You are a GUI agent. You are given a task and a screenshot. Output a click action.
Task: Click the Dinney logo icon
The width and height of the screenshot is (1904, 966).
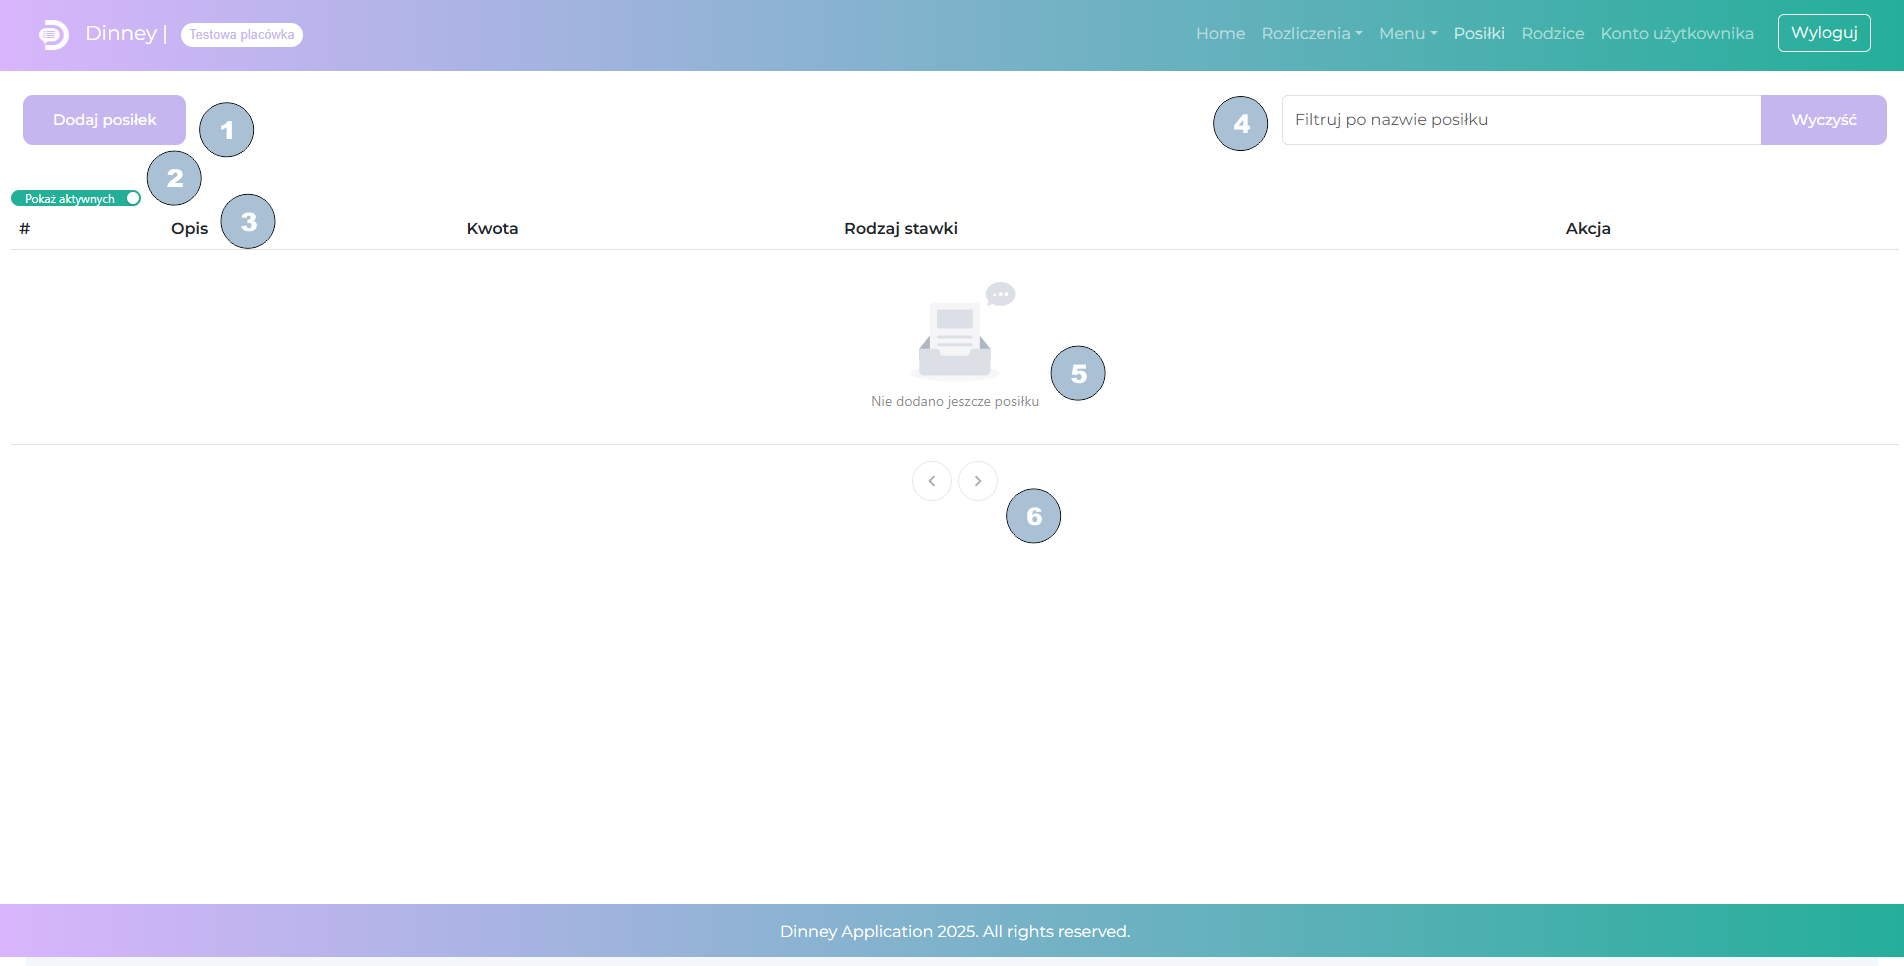(54, 34)
